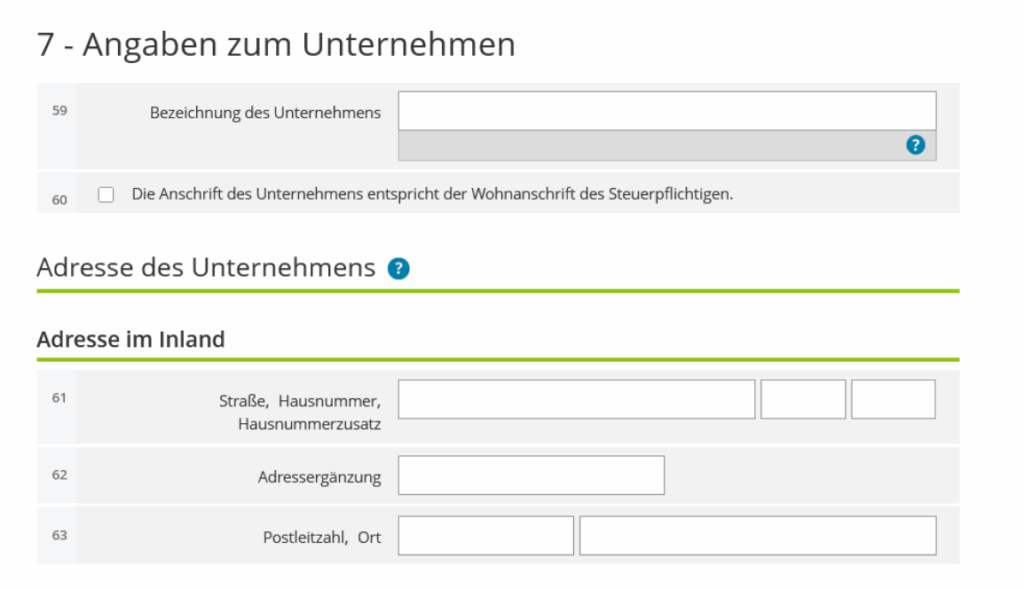Open help for the company name field

point(915,145)
